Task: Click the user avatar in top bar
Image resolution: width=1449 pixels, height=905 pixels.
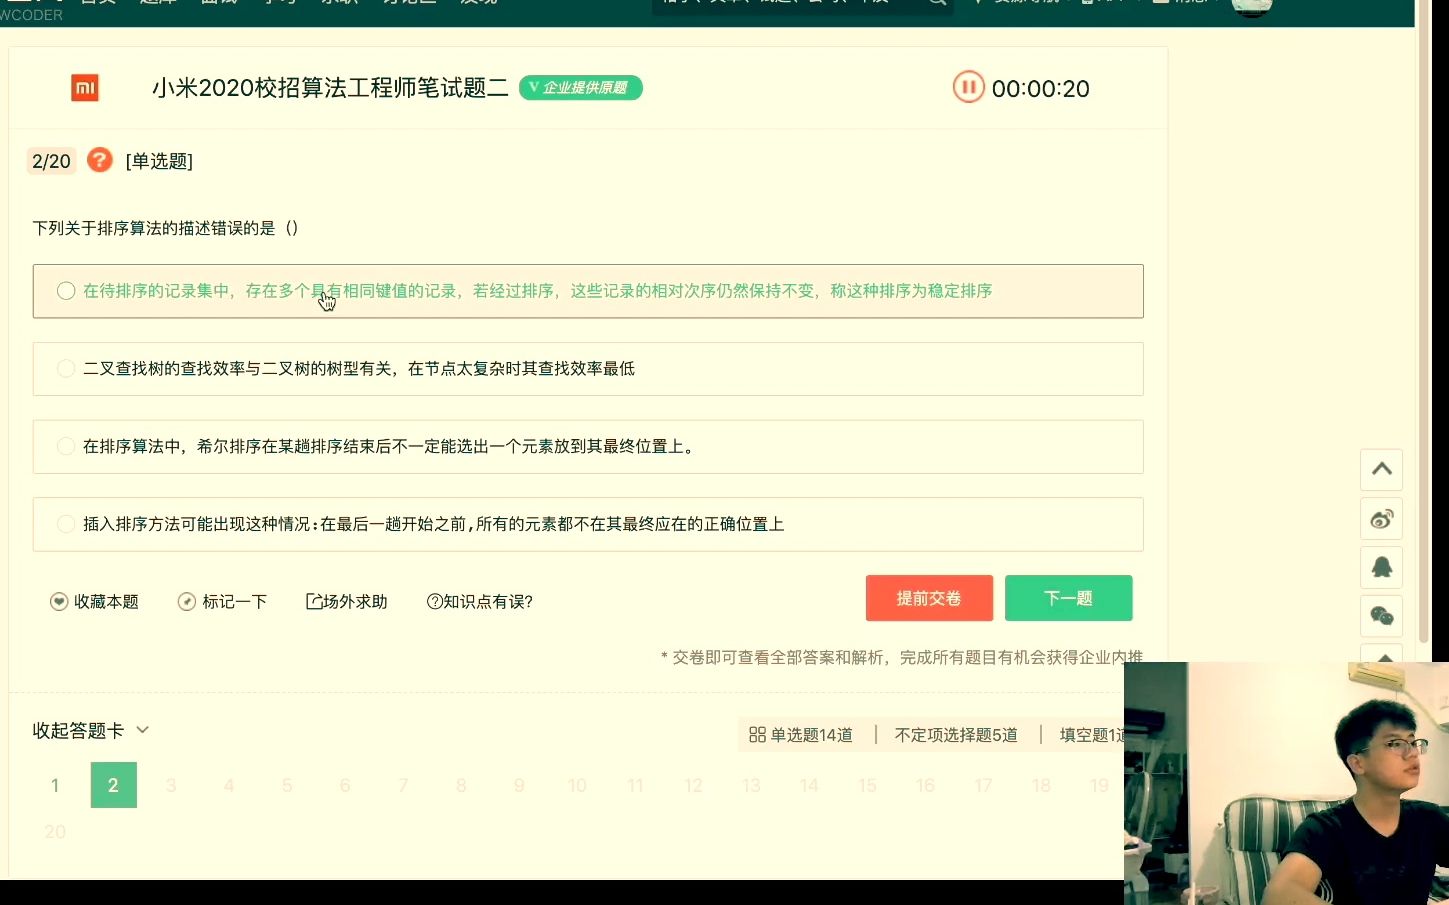Action: point(1253,7)
